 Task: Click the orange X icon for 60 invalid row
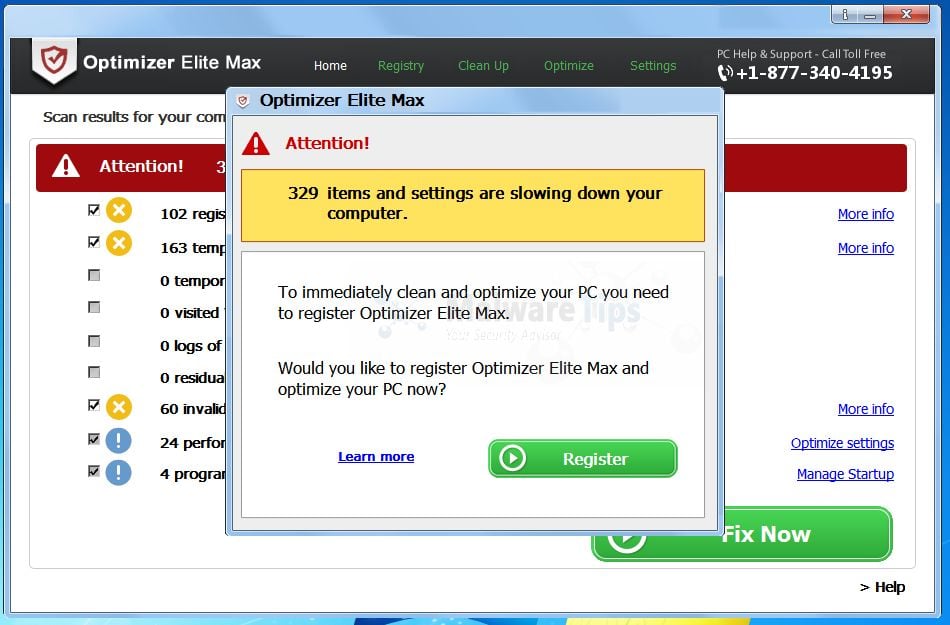119,407
